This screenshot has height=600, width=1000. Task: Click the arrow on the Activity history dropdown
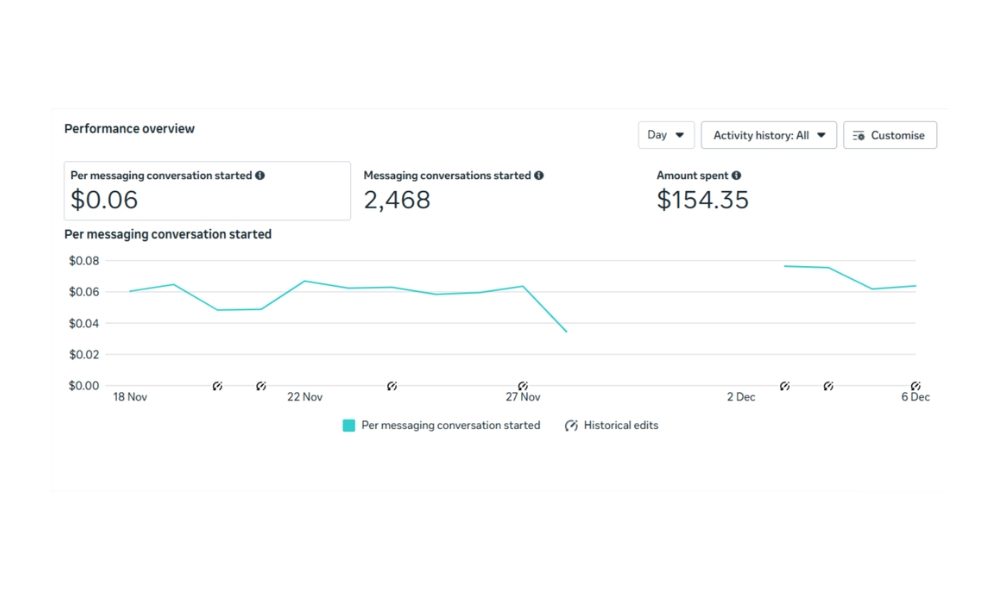point(821,136)
